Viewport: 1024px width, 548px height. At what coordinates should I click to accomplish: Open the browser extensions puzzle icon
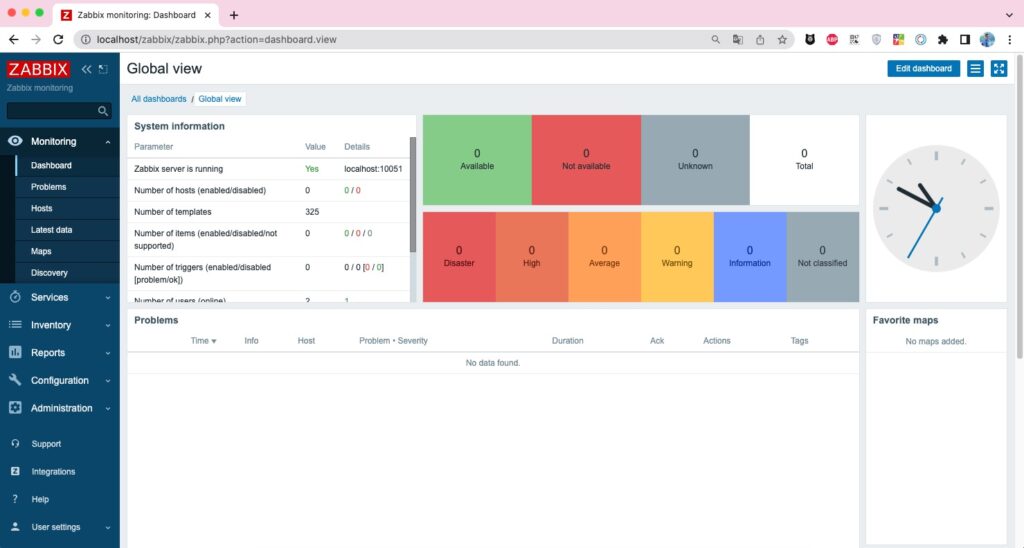pos(942,40)
